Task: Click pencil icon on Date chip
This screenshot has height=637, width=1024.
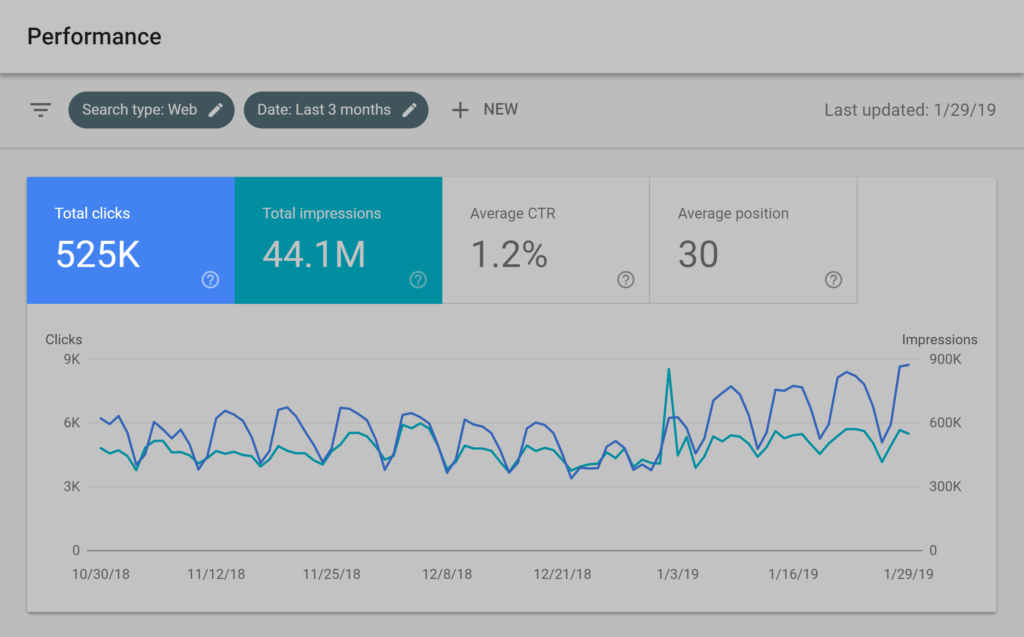Action: pyautogui.click(x=409, y=110)
